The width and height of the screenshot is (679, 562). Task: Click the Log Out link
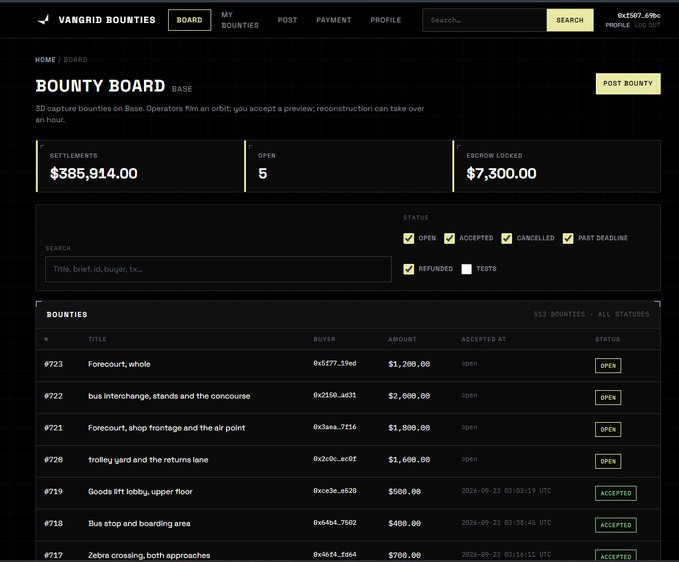click(647, 25)
